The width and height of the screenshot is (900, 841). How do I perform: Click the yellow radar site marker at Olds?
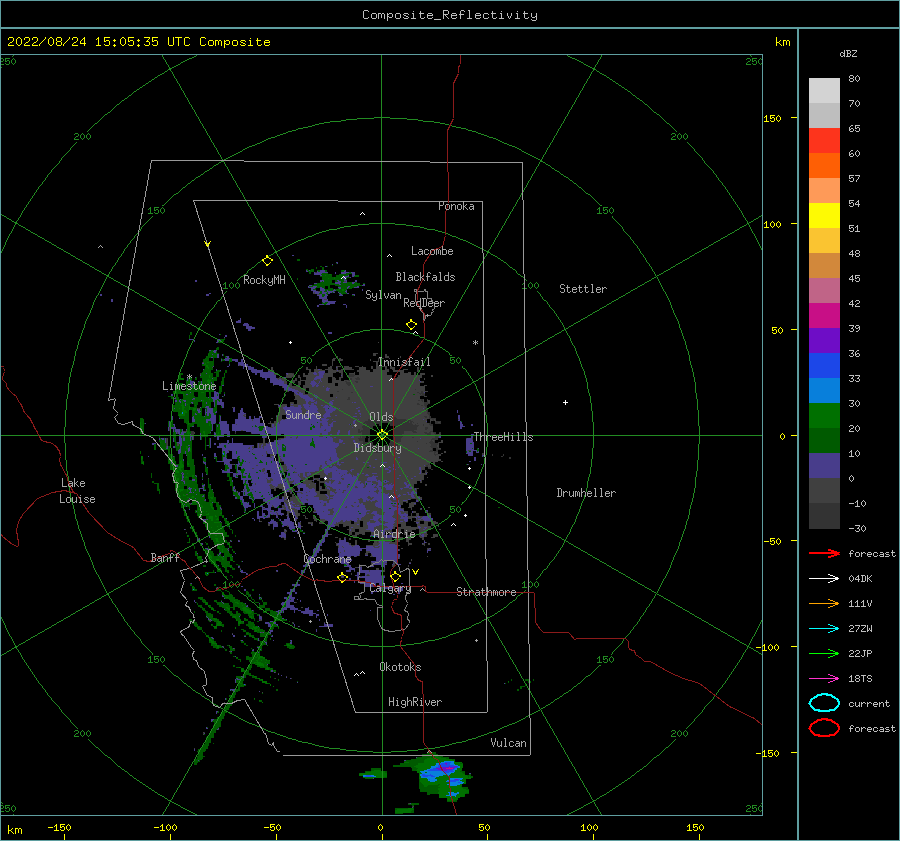point(382,435)
